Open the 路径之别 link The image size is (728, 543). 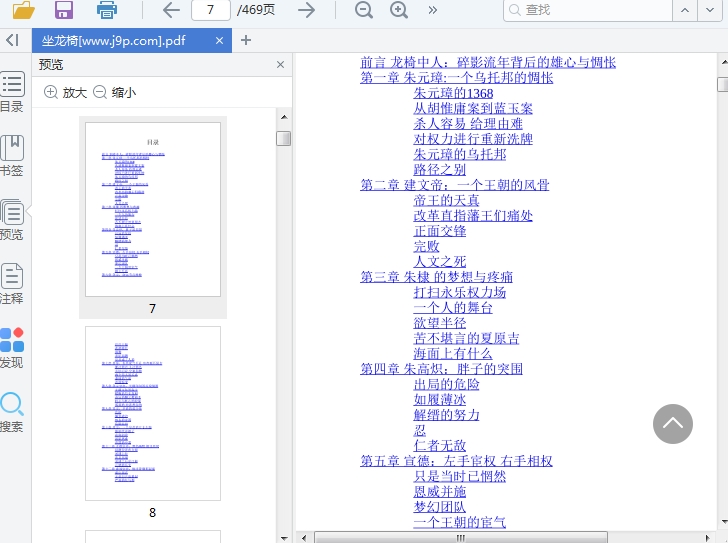(x=440, y=169)
